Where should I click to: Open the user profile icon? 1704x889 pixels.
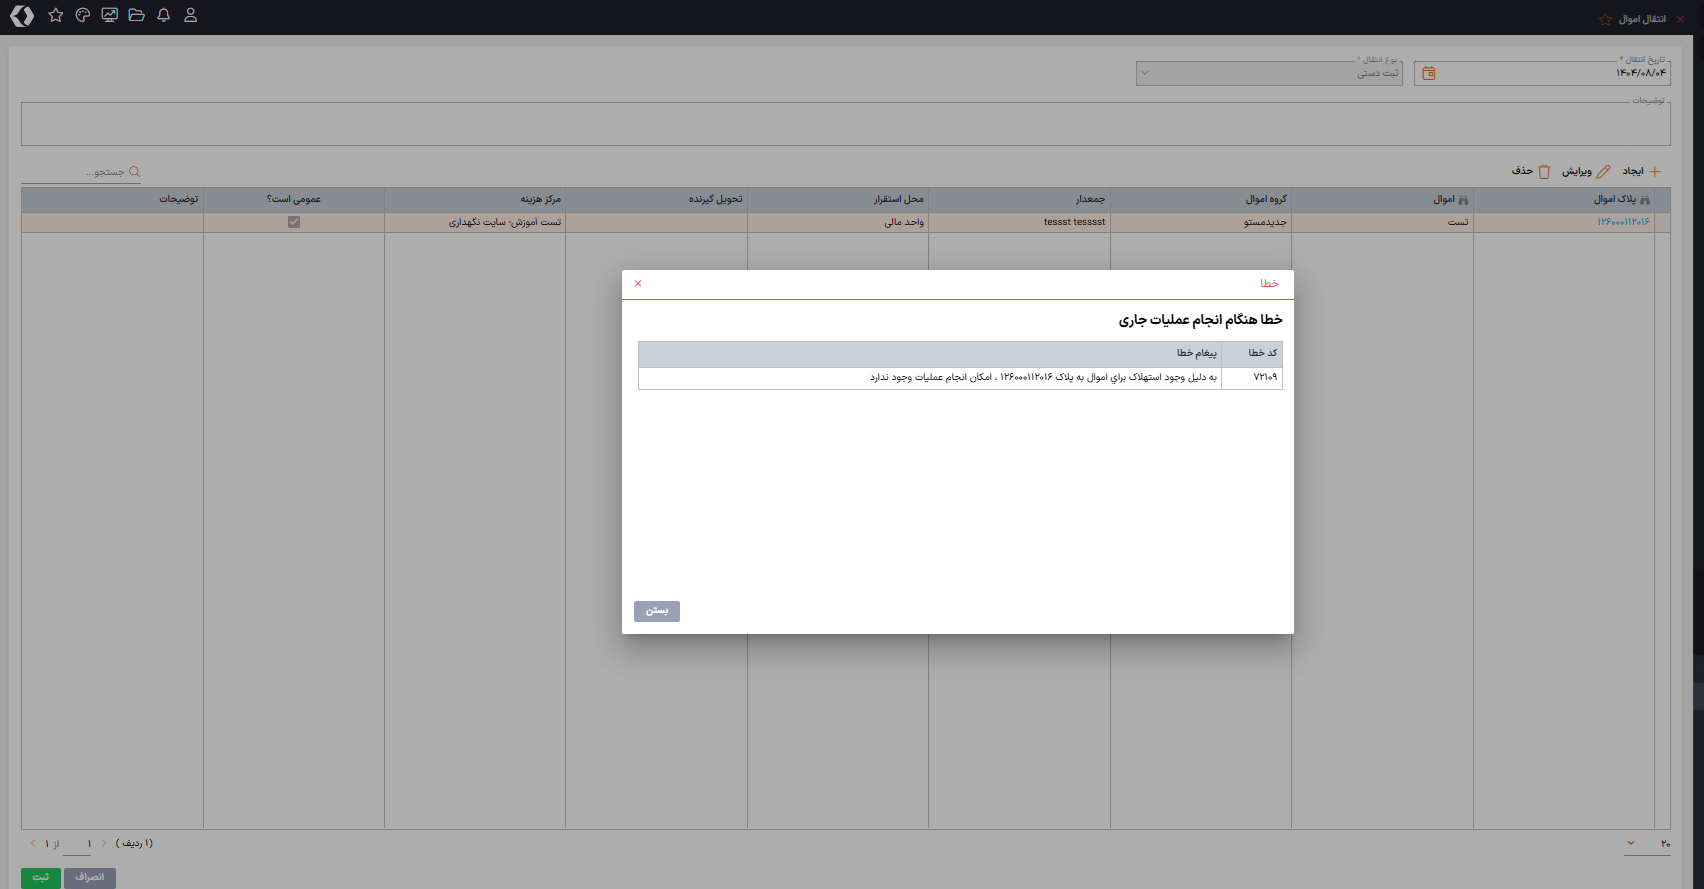tap(191, 15)
